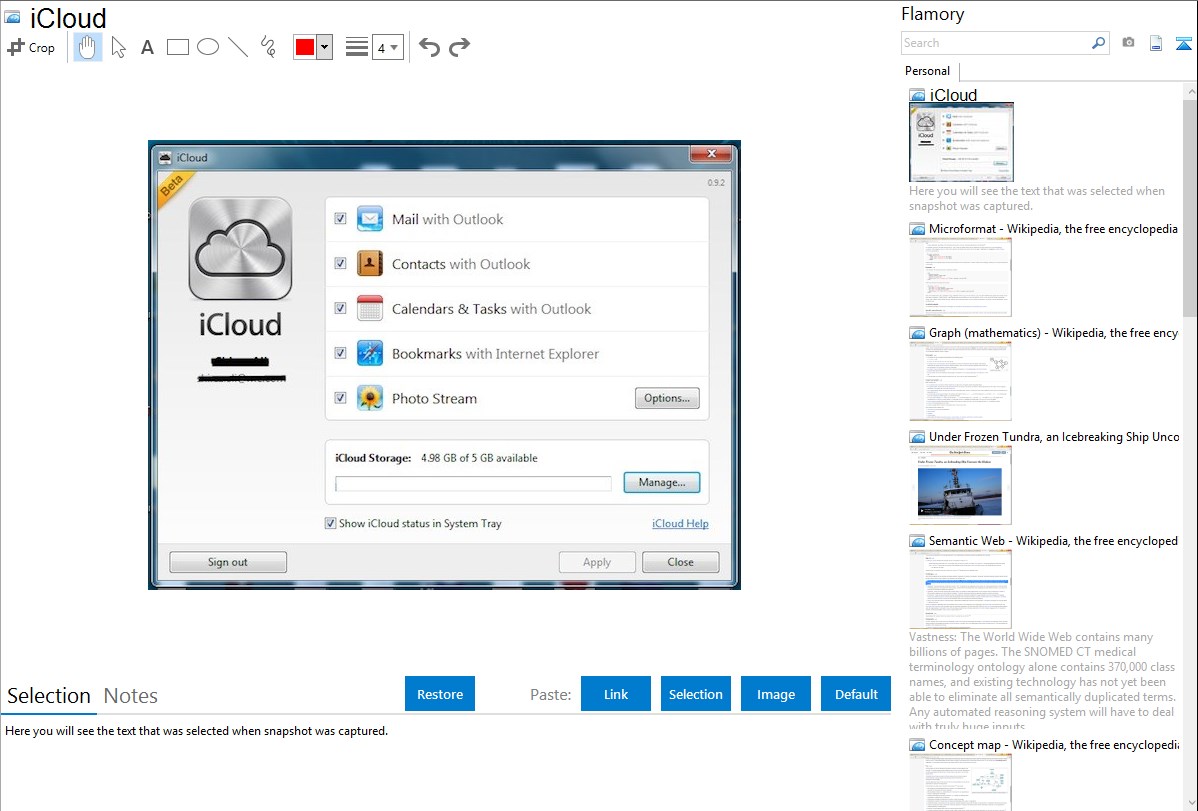Click 'Under Frozen Tundra' snapshot title
1198x811 pixels.
1054,437
